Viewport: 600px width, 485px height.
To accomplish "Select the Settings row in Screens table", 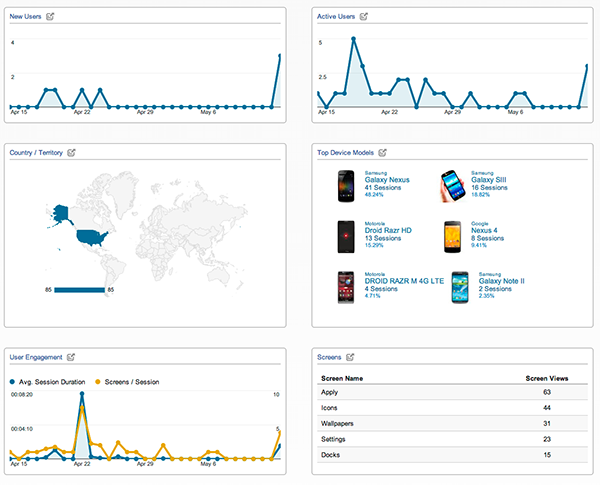I will (452, 439).
